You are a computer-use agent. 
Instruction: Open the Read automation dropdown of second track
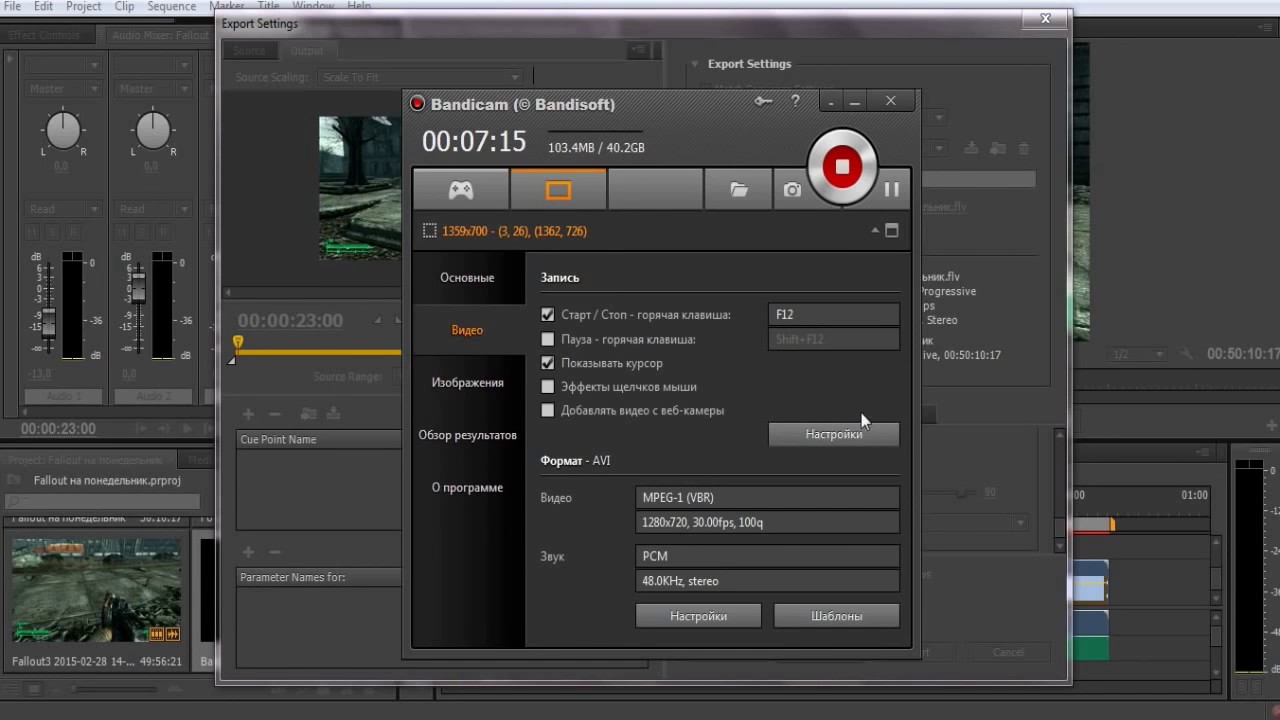(153, 209)
